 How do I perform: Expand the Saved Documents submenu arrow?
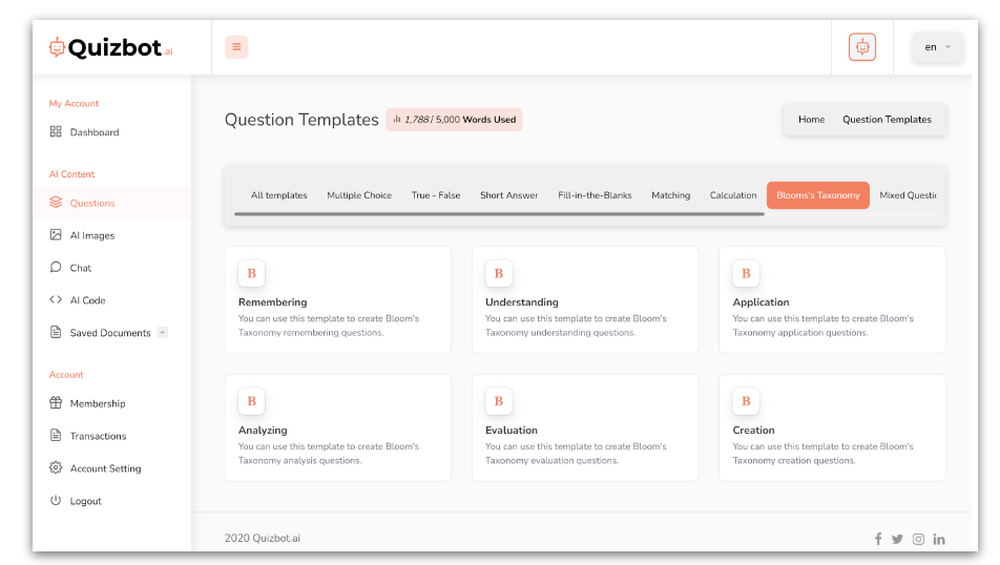click(163, 332)
